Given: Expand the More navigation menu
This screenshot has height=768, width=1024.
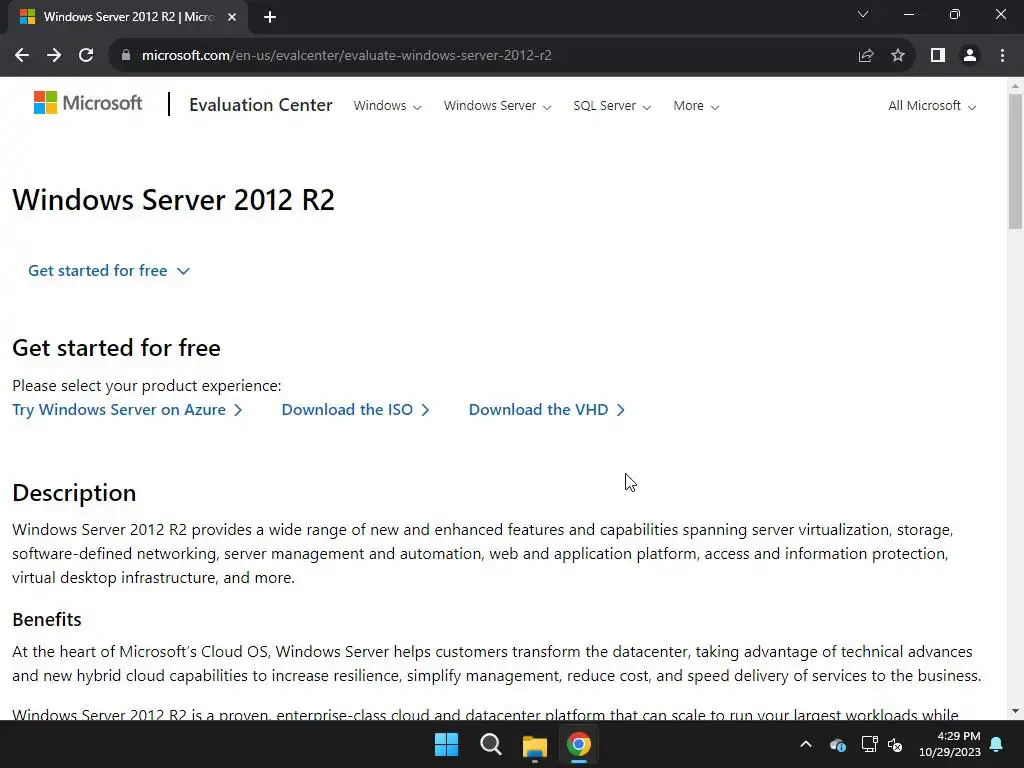Looking at the screenshot, I should [x=696, y=106].
